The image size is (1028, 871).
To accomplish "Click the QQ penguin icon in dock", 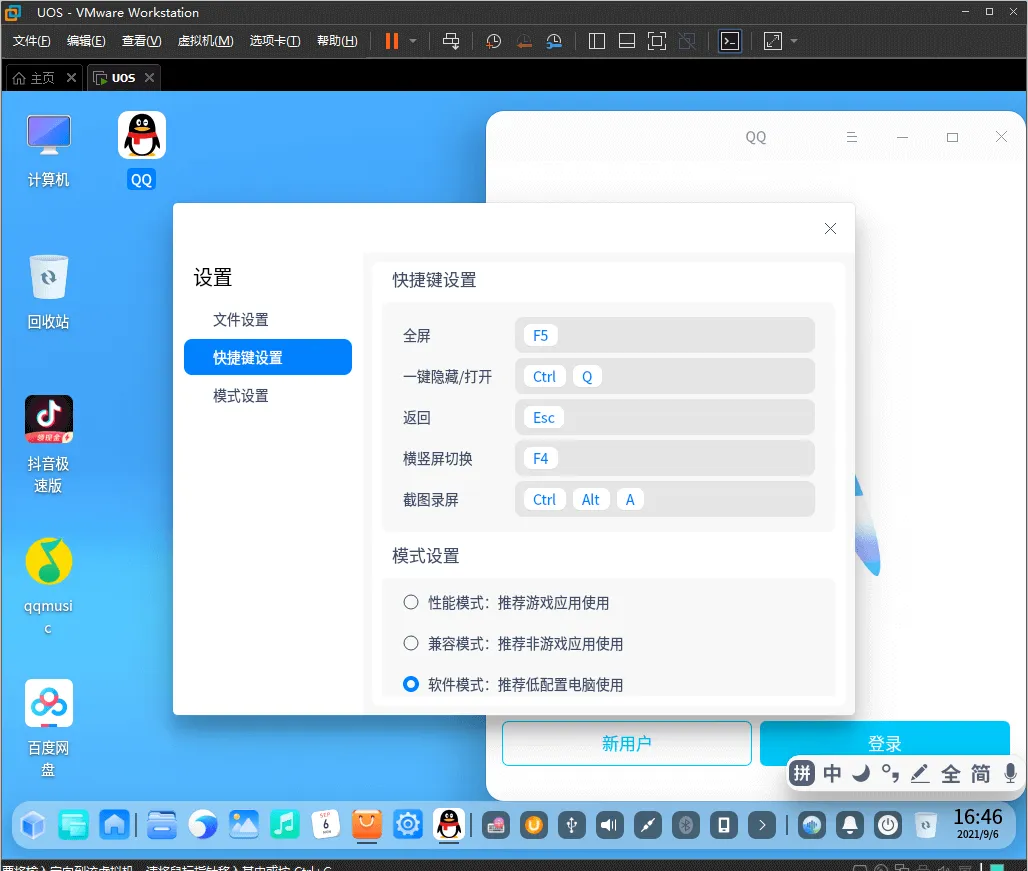I will tap(448, 825).
